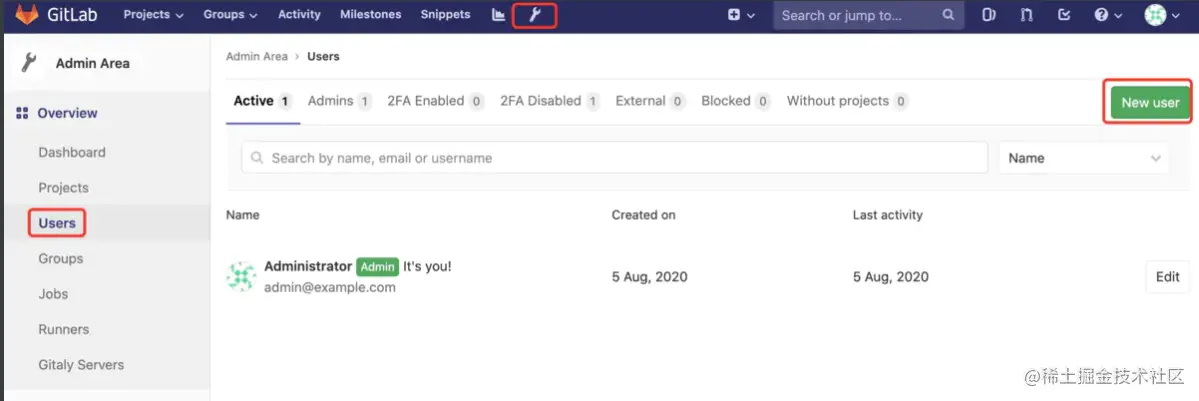Select the 2FA Enabled tab
Viewport: 1199px width, 401px height.
click(435, 101)
